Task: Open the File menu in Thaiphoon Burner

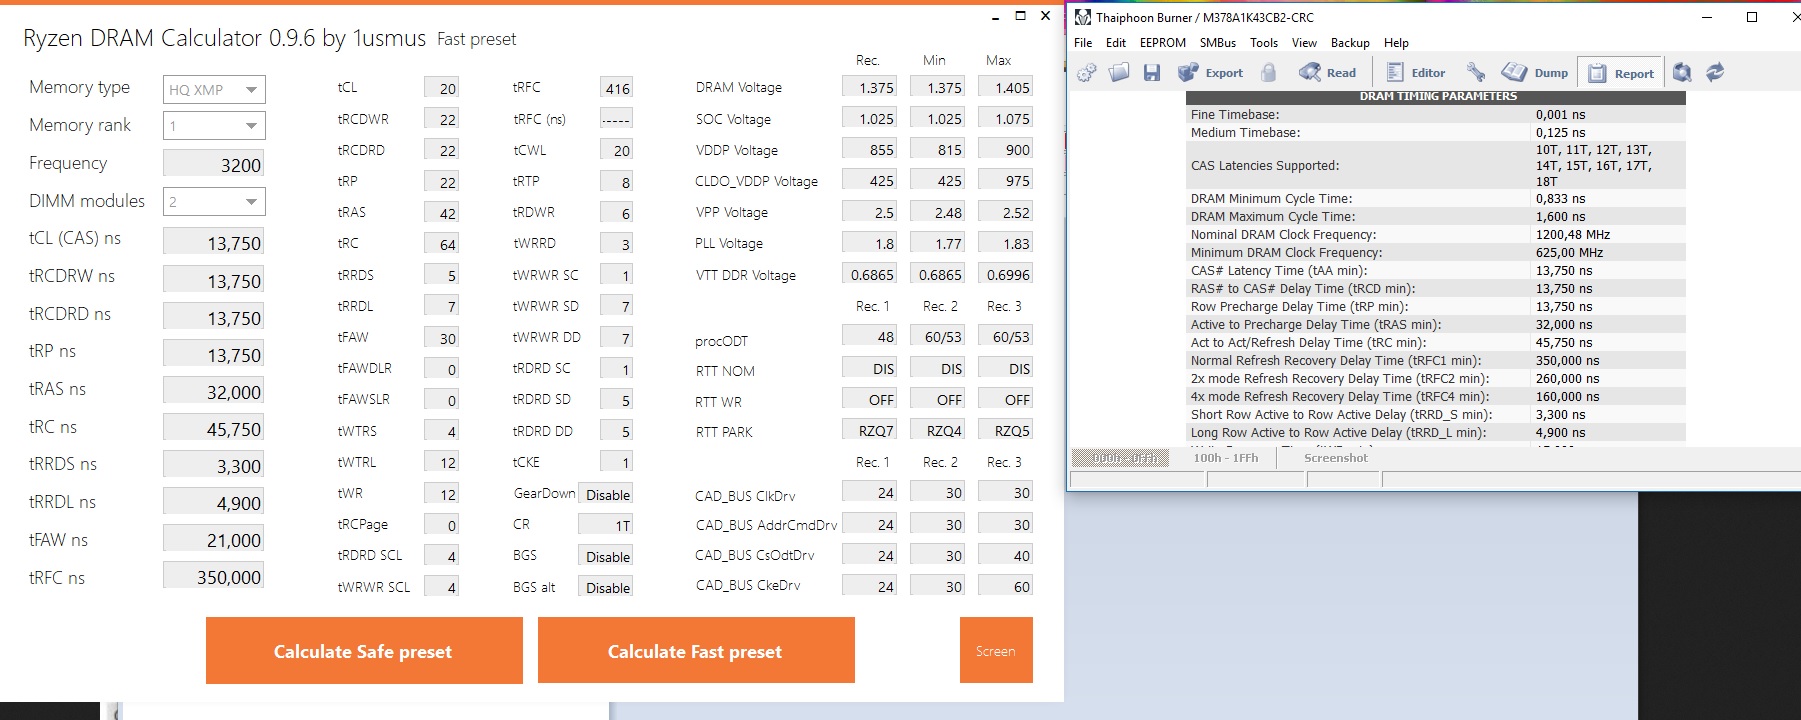Action: coord(1083,43)
